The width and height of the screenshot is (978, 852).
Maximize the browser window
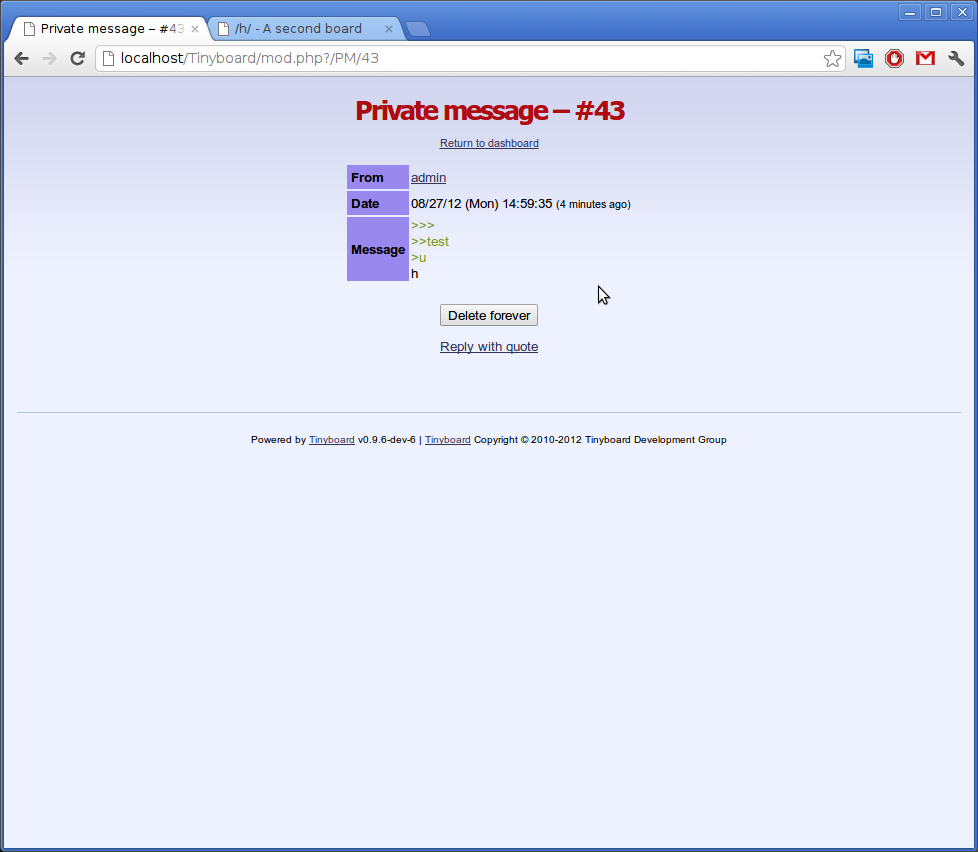pyautogui.click(x=936, y=12)
